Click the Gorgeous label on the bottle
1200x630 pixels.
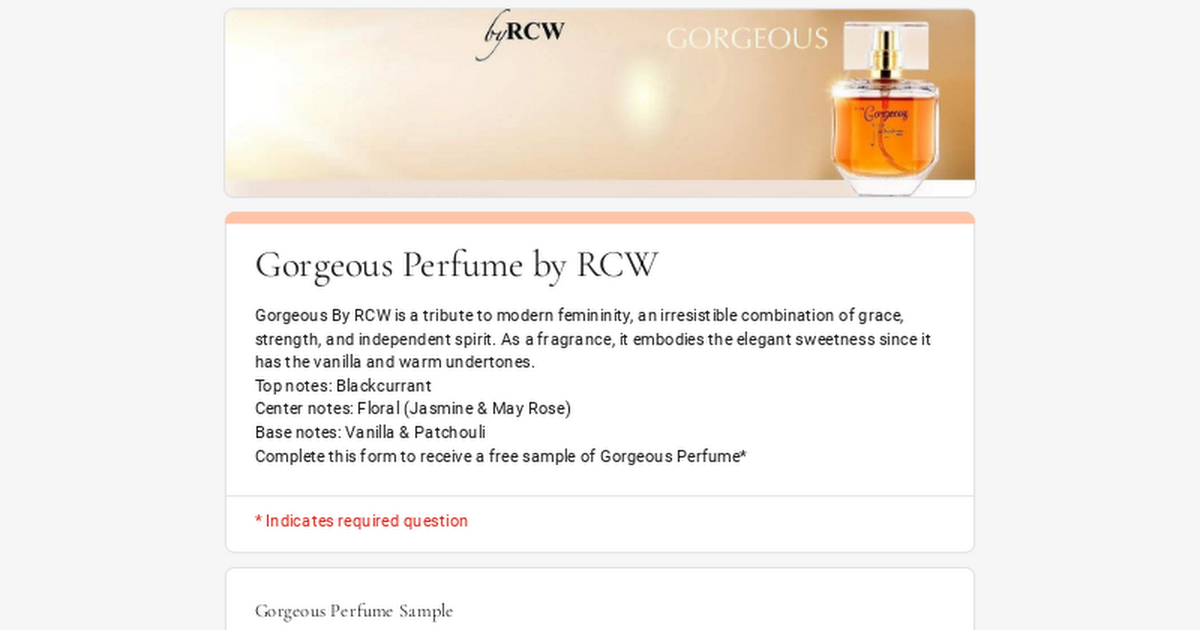point(886,115)
